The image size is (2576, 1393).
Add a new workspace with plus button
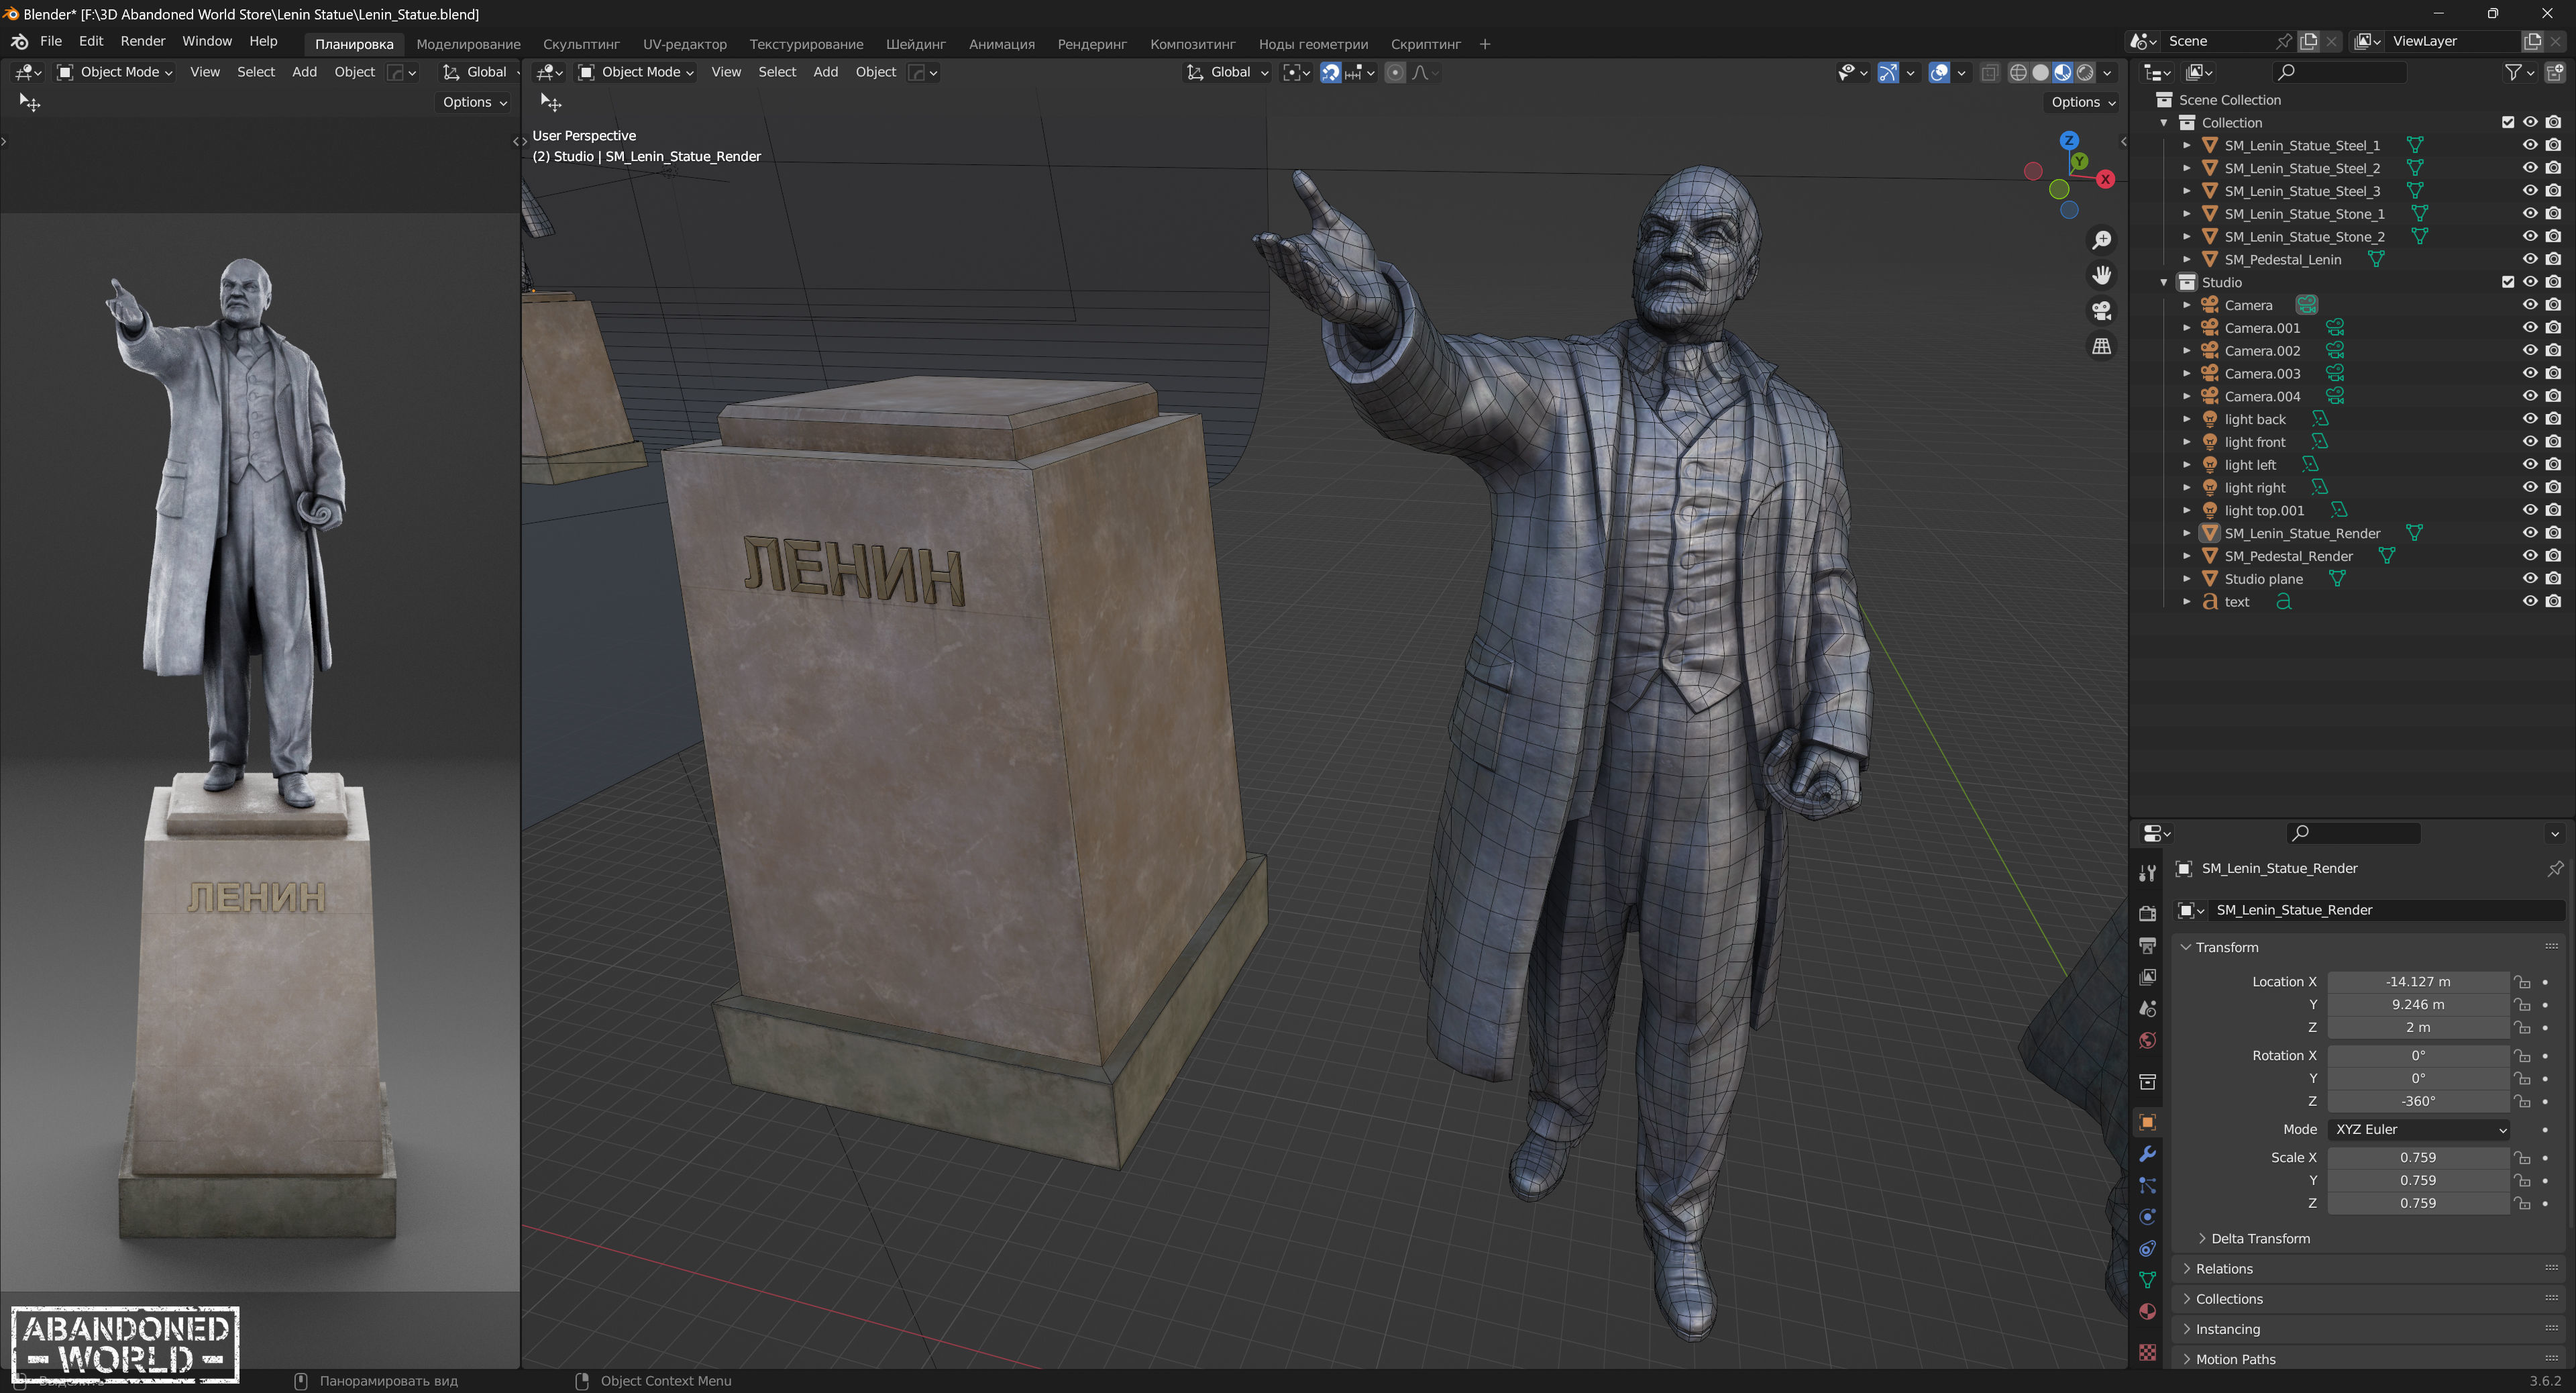tap(1485, 44)
